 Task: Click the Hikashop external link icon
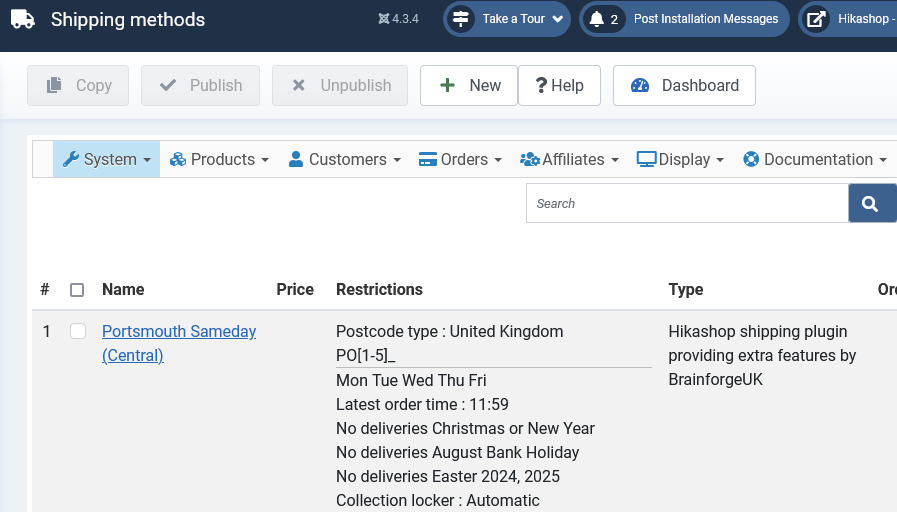click(816, 19)
